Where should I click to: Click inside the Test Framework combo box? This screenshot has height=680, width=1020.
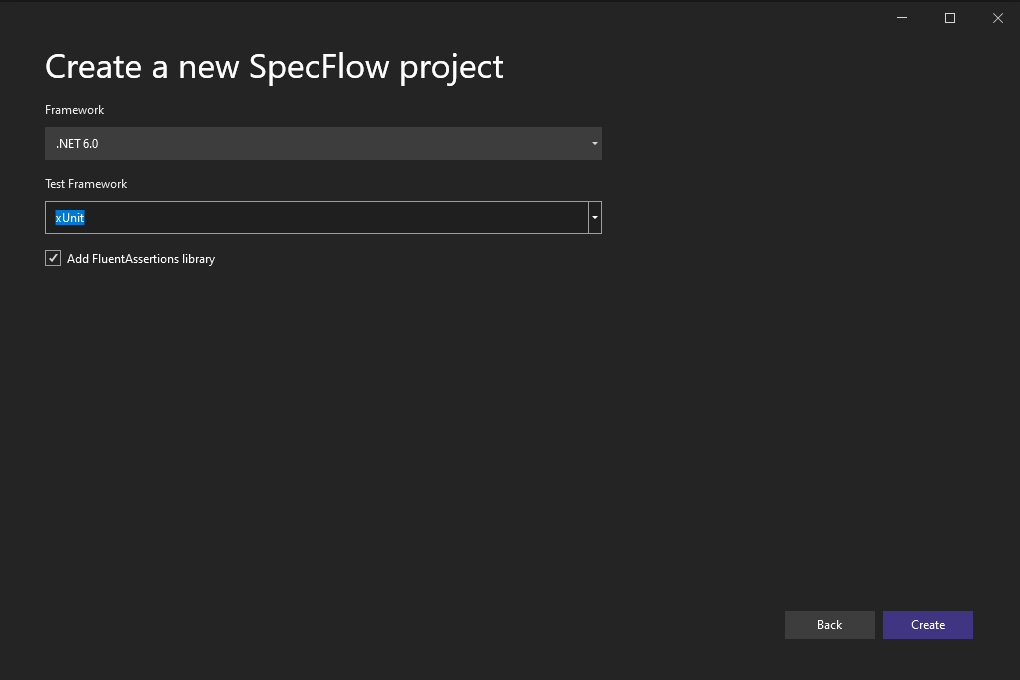(x=300, y=217)
